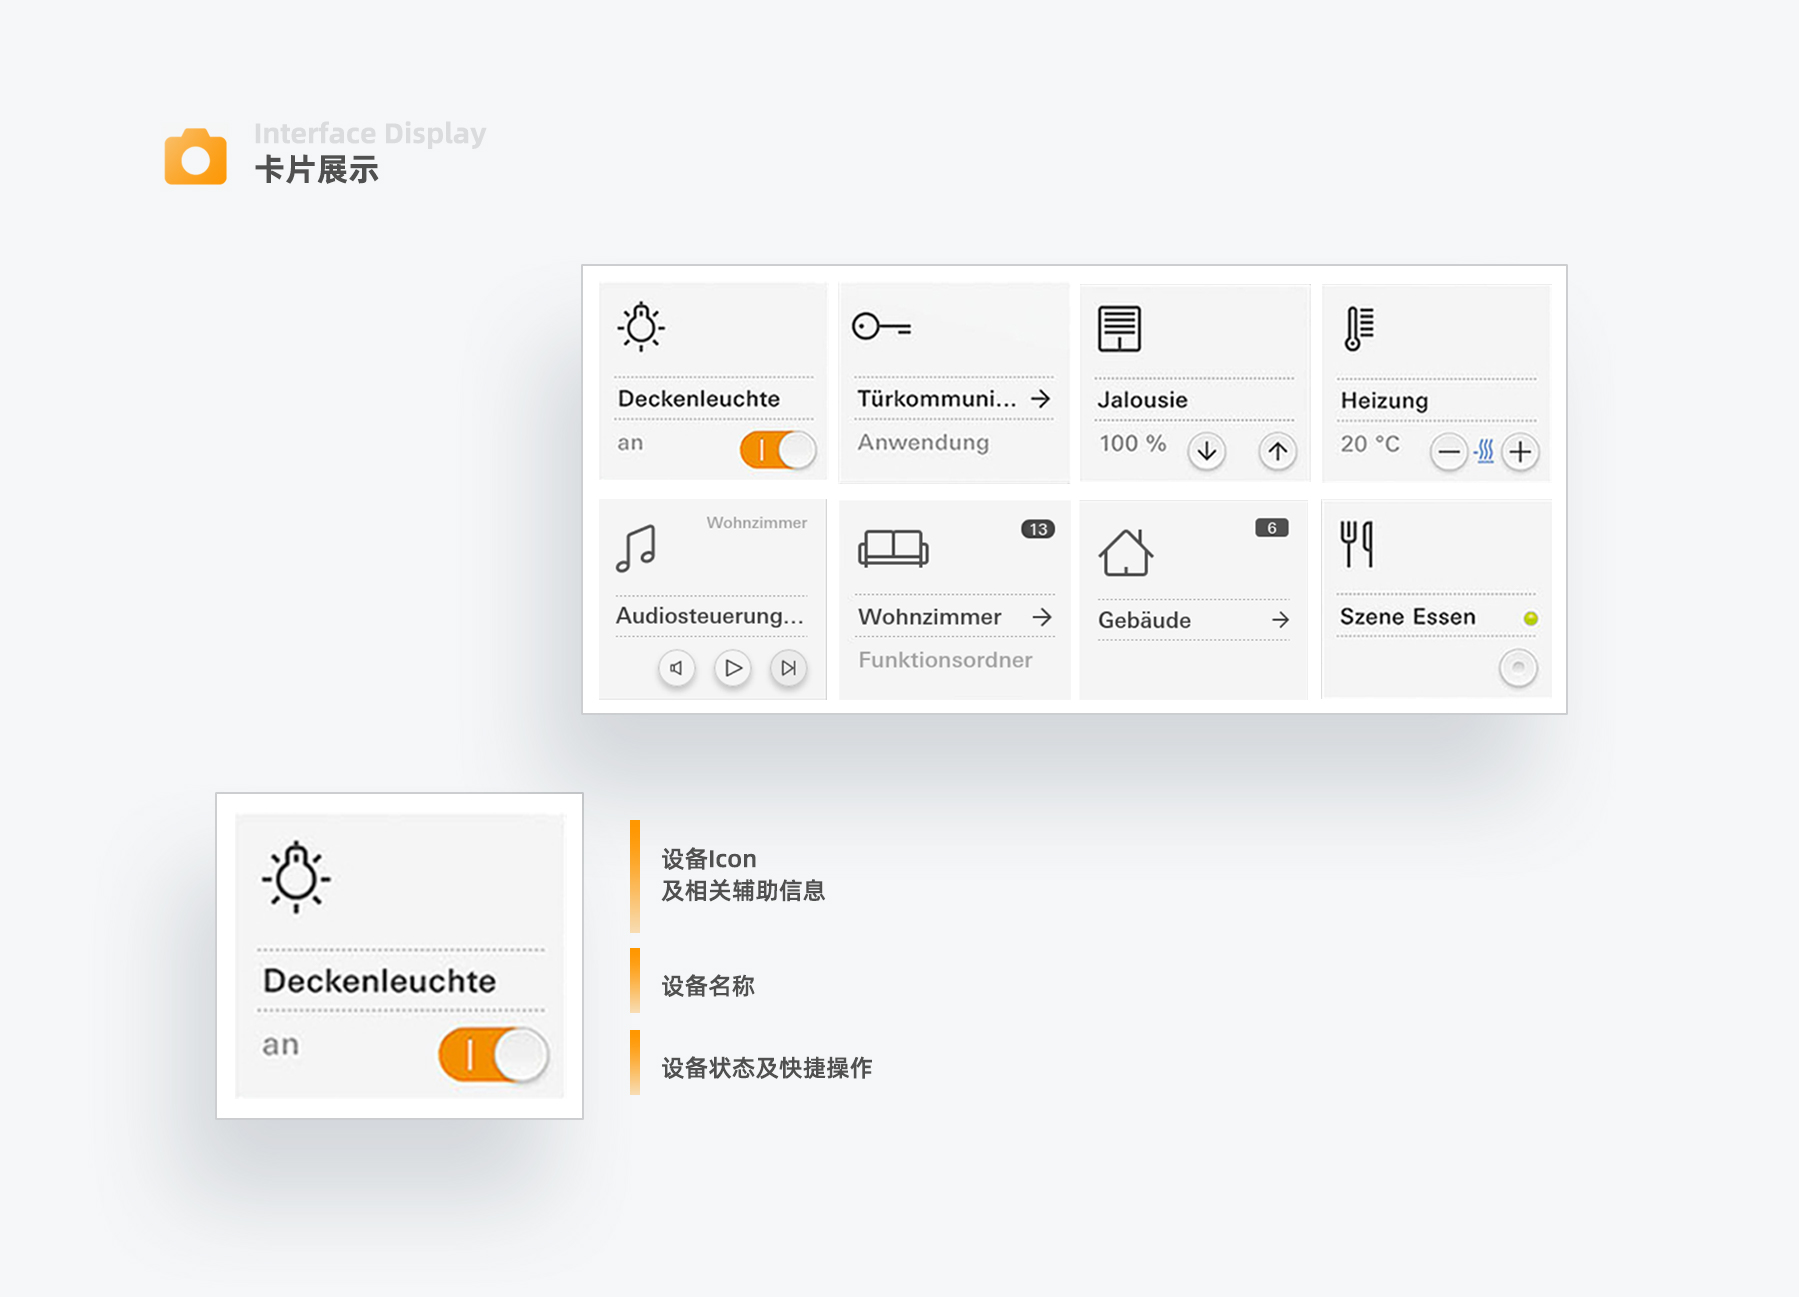1799x1297 pixels.
Task: Activate the Szene Essen round scene button
Action: click(x=1518, y=667)
